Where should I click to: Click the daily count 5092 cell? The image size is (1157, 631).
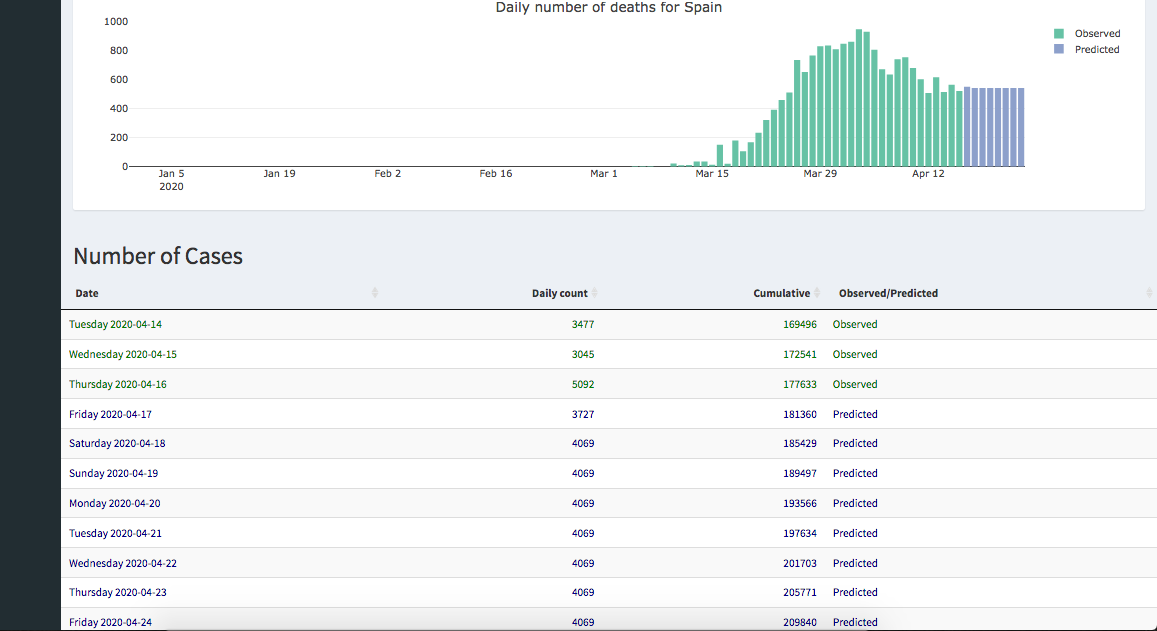click(583, 384)
